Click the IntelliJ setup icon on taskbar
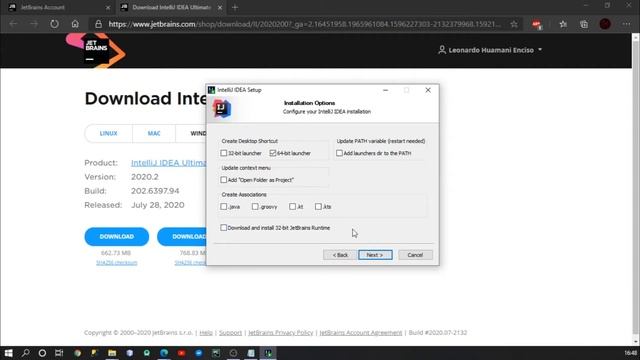This screenshot has height=360, width=640. click(268, 353)
